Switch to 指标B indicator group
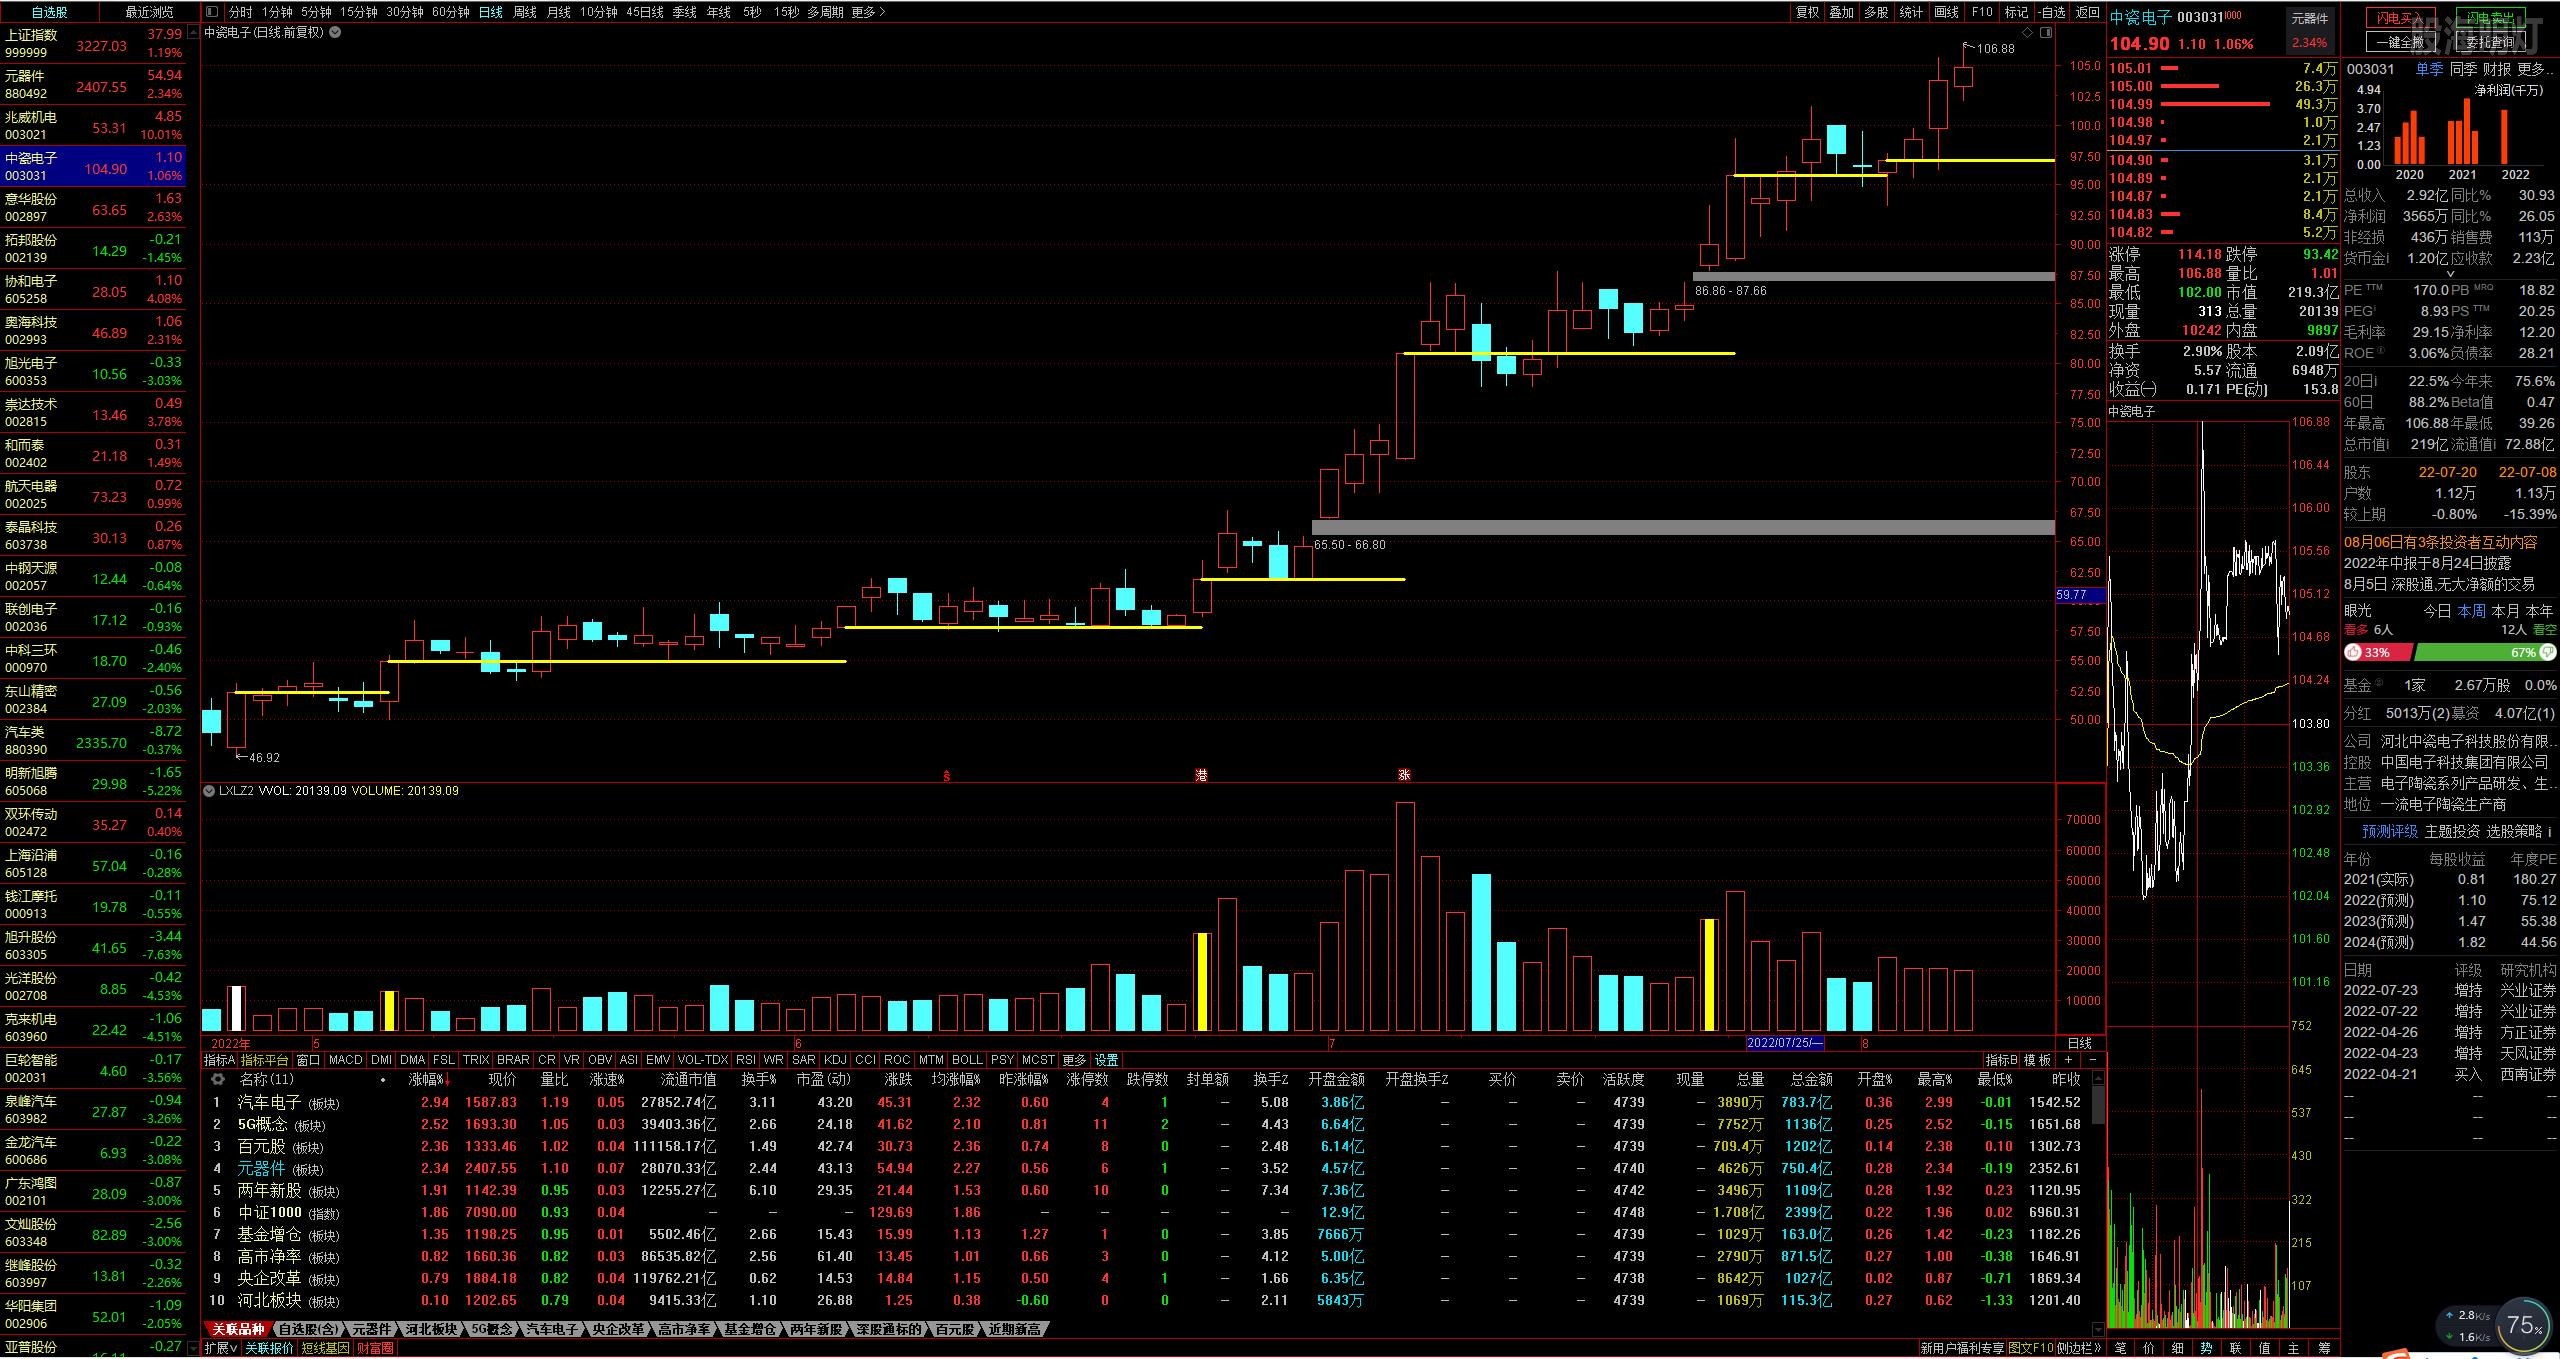The image size is (2560, 1359). 2002,1060
